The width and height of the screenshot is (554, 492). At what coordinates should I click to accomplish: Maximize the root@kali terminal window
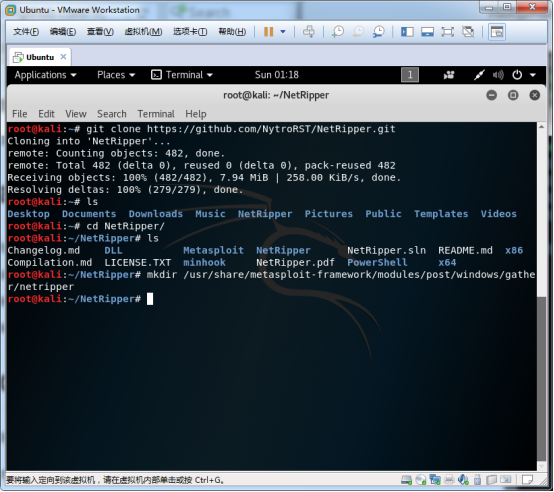point(513,95)
